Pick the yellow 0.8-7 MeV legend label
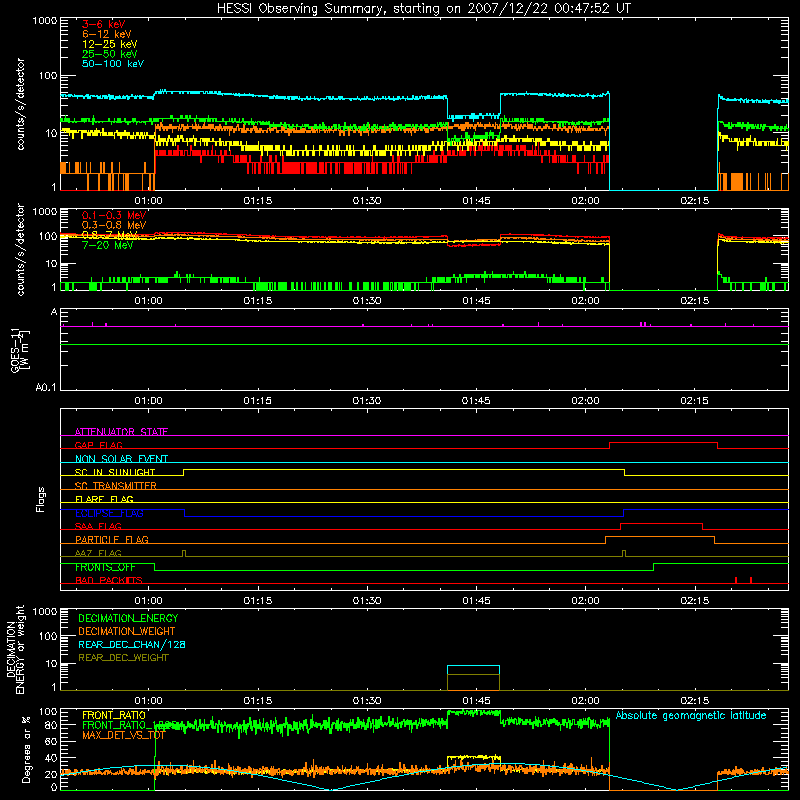800x800 pixels. click(110, 235)
